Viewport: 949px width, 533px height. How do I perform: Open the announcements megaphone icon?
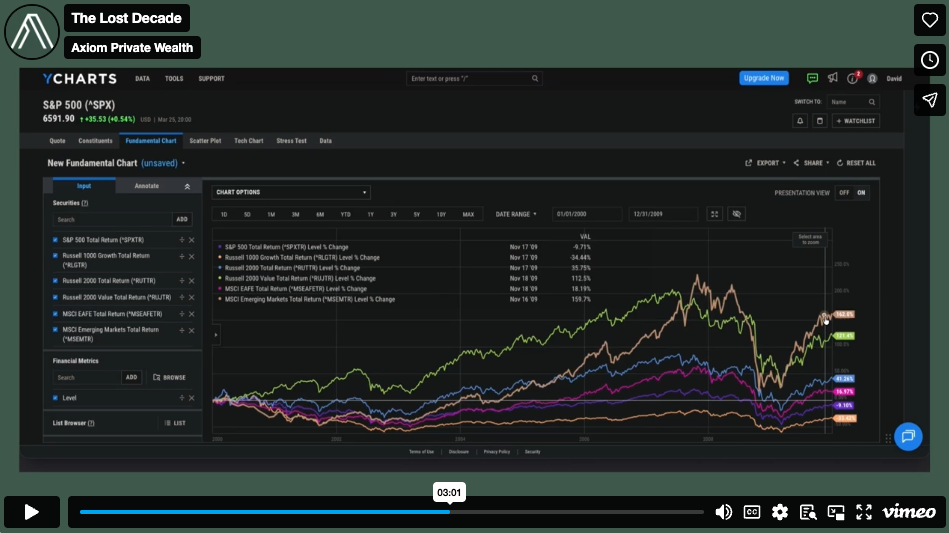[x=833, y=78]
